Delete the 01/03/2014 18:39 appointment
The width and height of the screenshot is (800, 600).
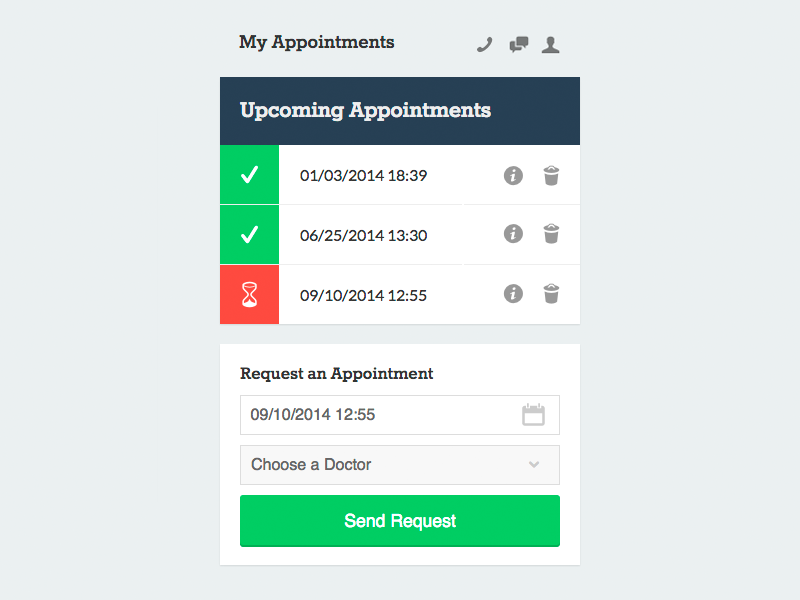pos(551,176)
